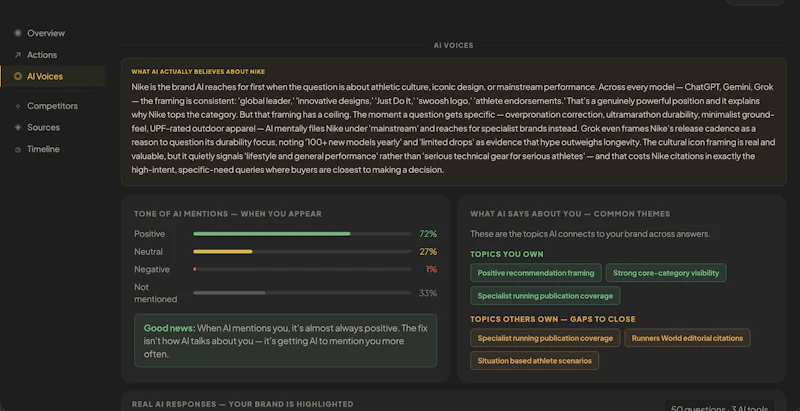Click the Not mentioned row label
Viewport: 800px width, 411px height.
pos(156,293)
